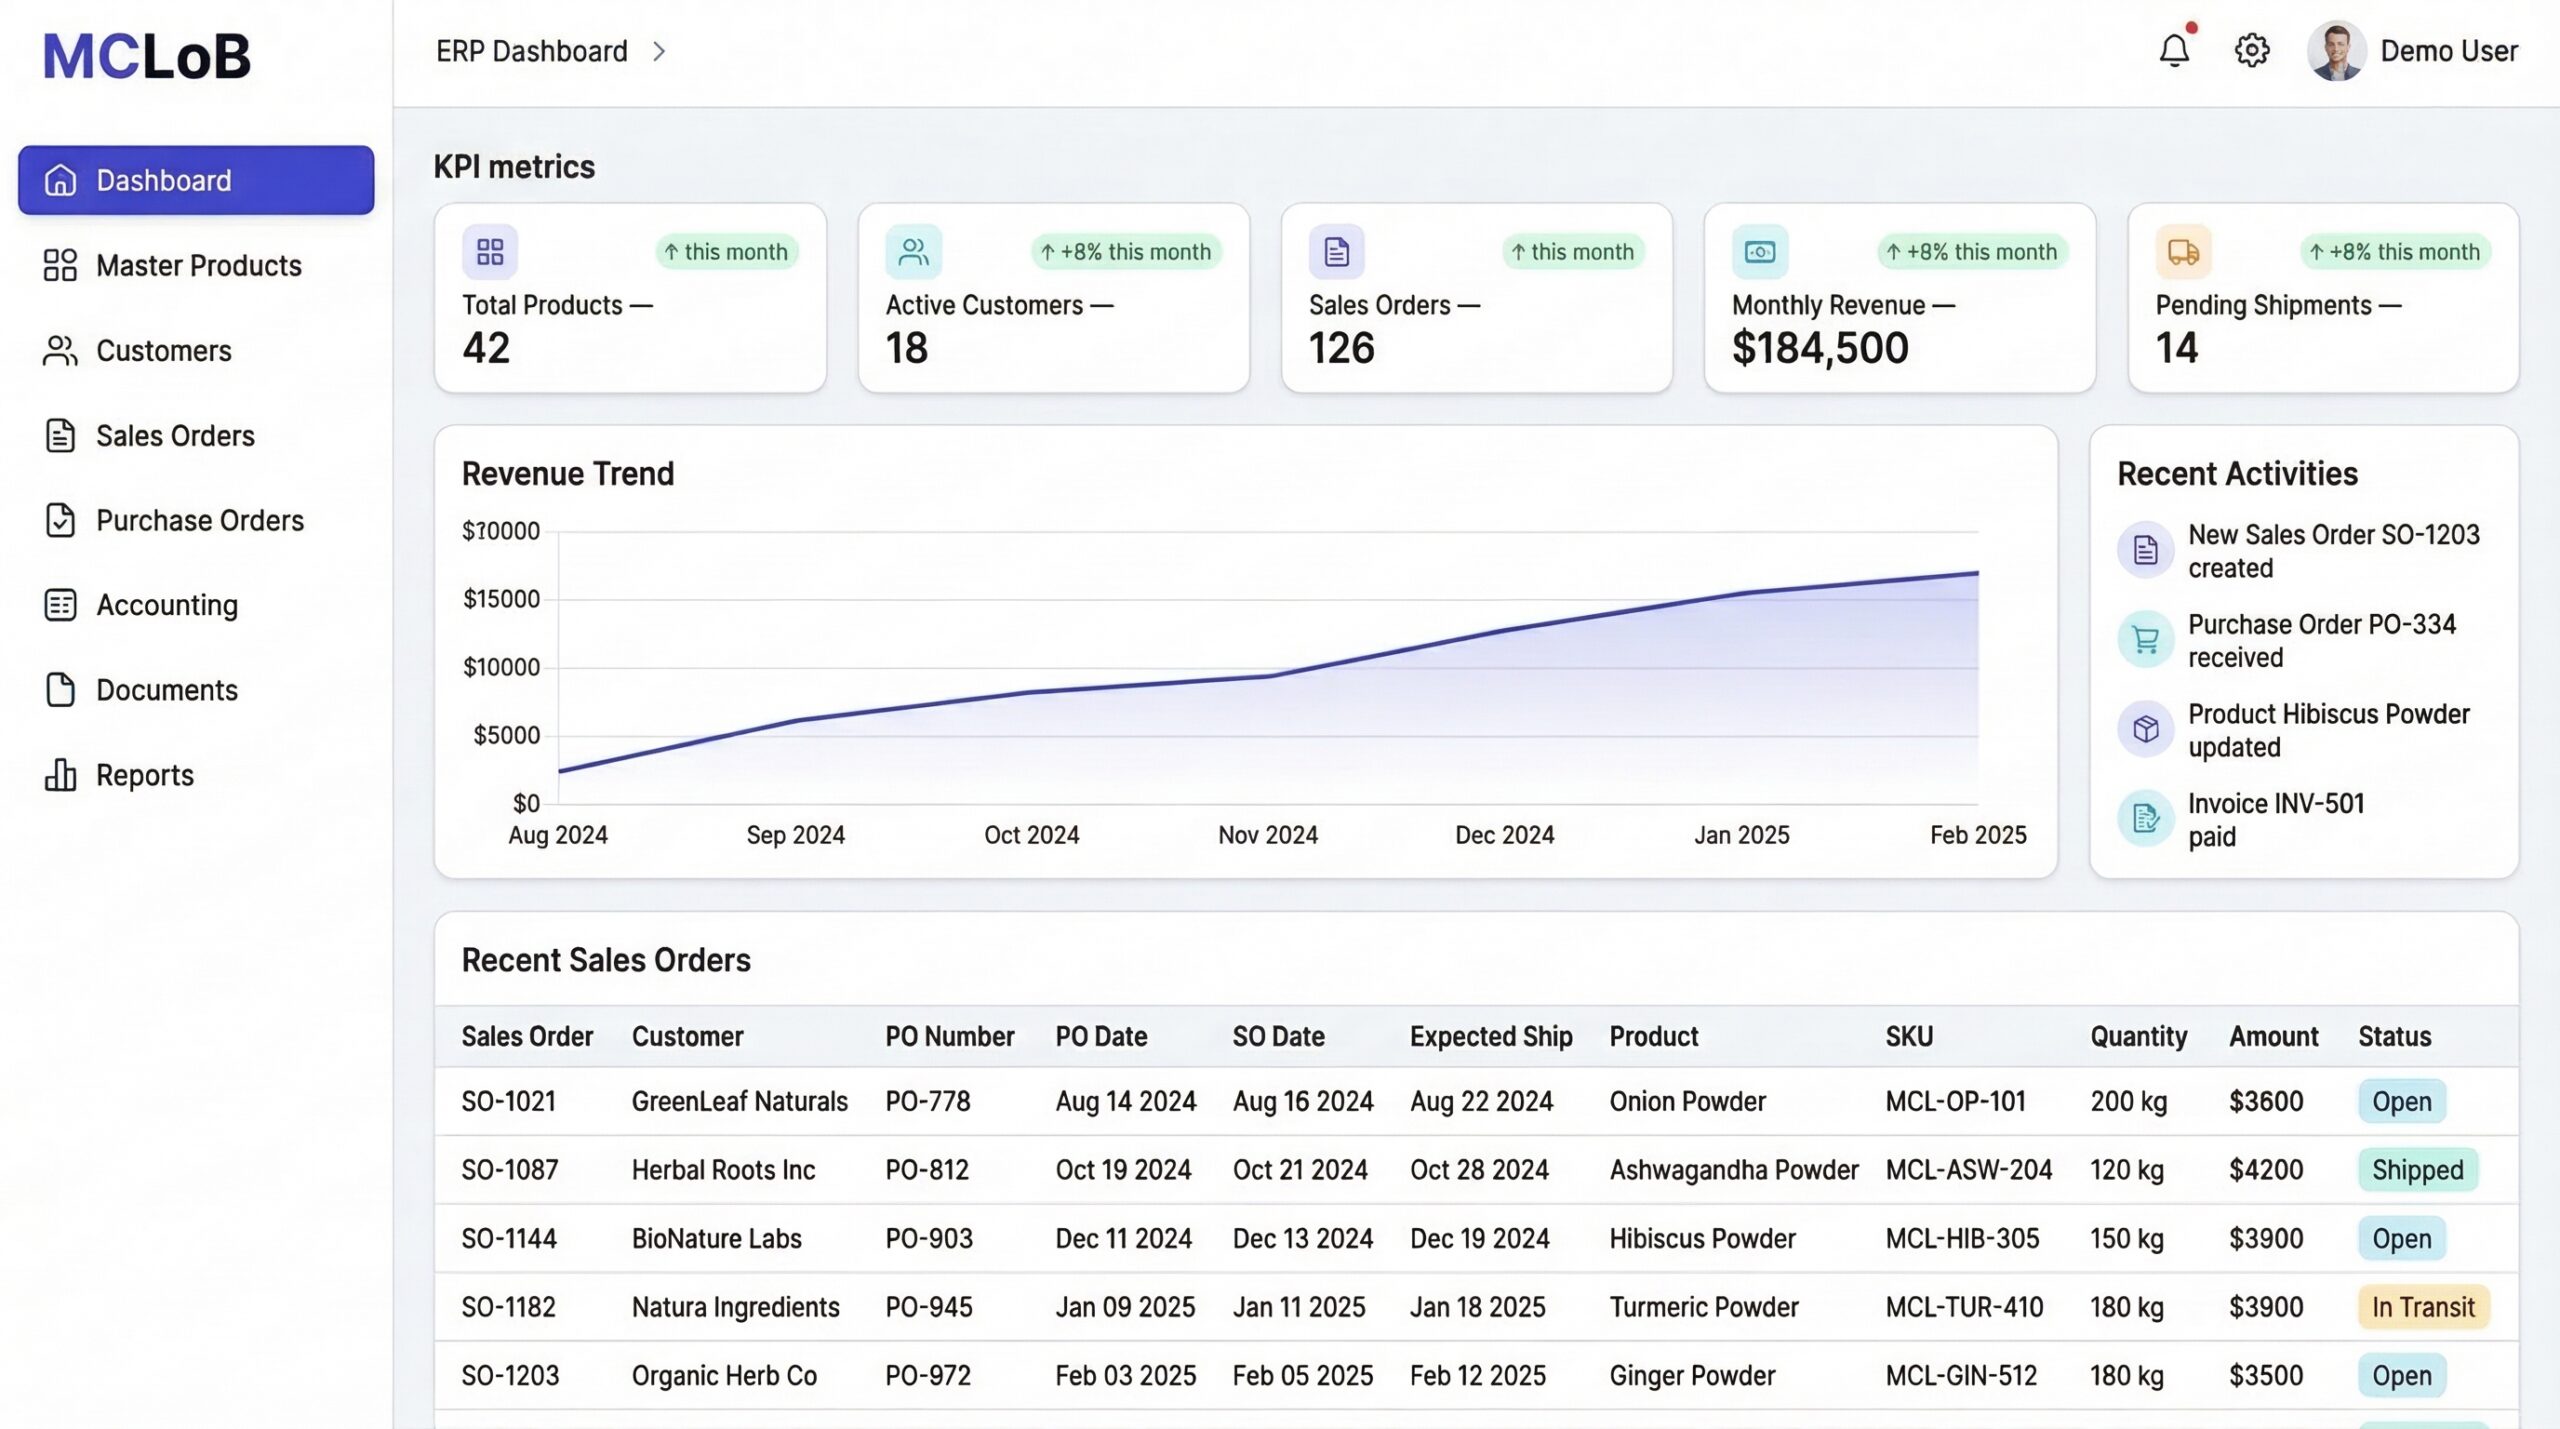The image size is (2560, 1429).
Task: Open the Accounting sidebar section
Action: tap(166, 605)
